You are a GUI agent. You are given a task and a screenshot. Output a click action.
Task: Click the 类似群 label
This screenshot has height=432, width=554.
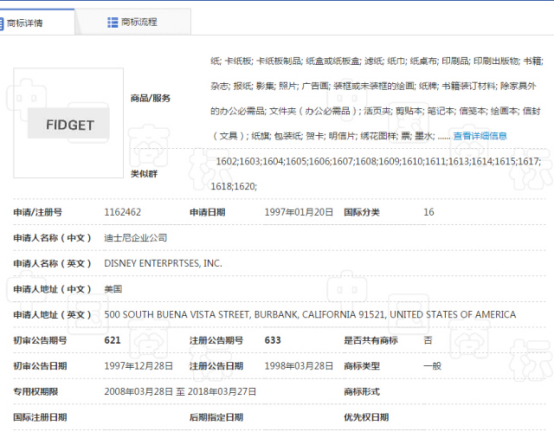[144, 174]
